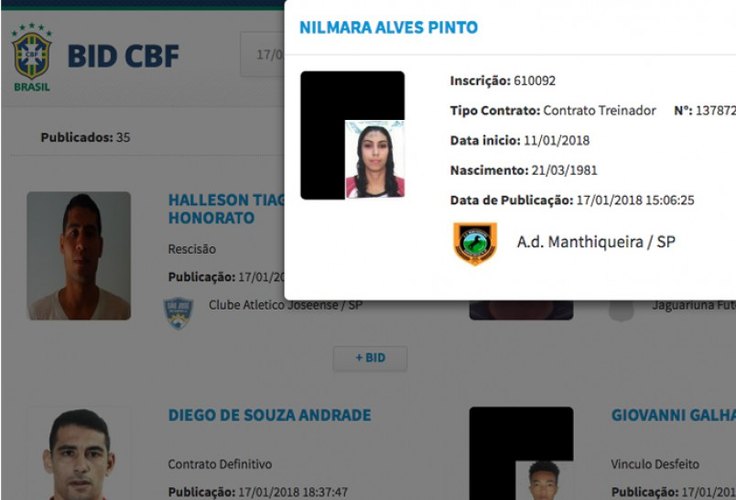736x500 pixels.
Task: Click the Jaguariuna club badge placeholder
Action: pyautogui.click(x=621, y=311)
